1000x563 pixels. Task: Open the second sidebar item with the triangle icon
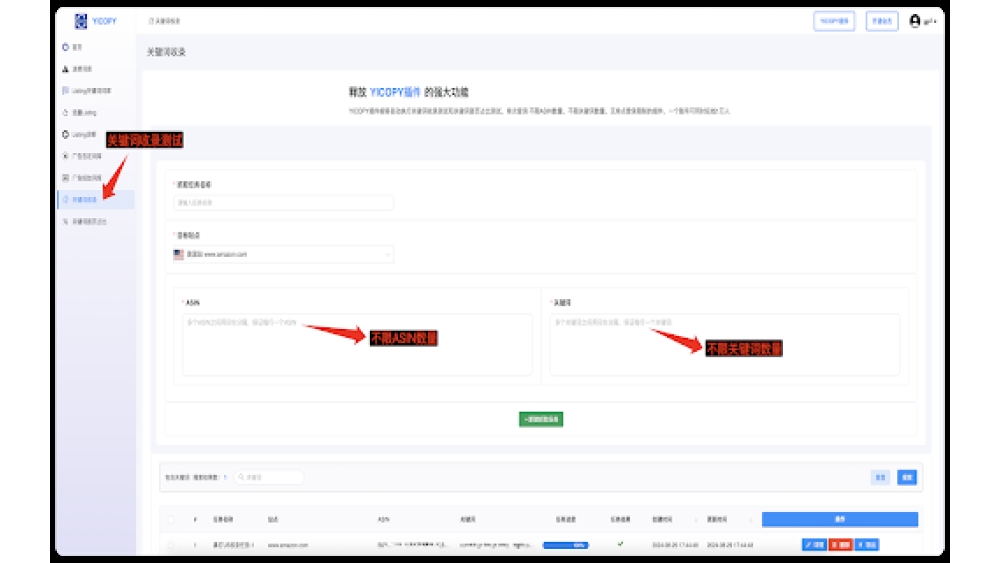point(77,69)
